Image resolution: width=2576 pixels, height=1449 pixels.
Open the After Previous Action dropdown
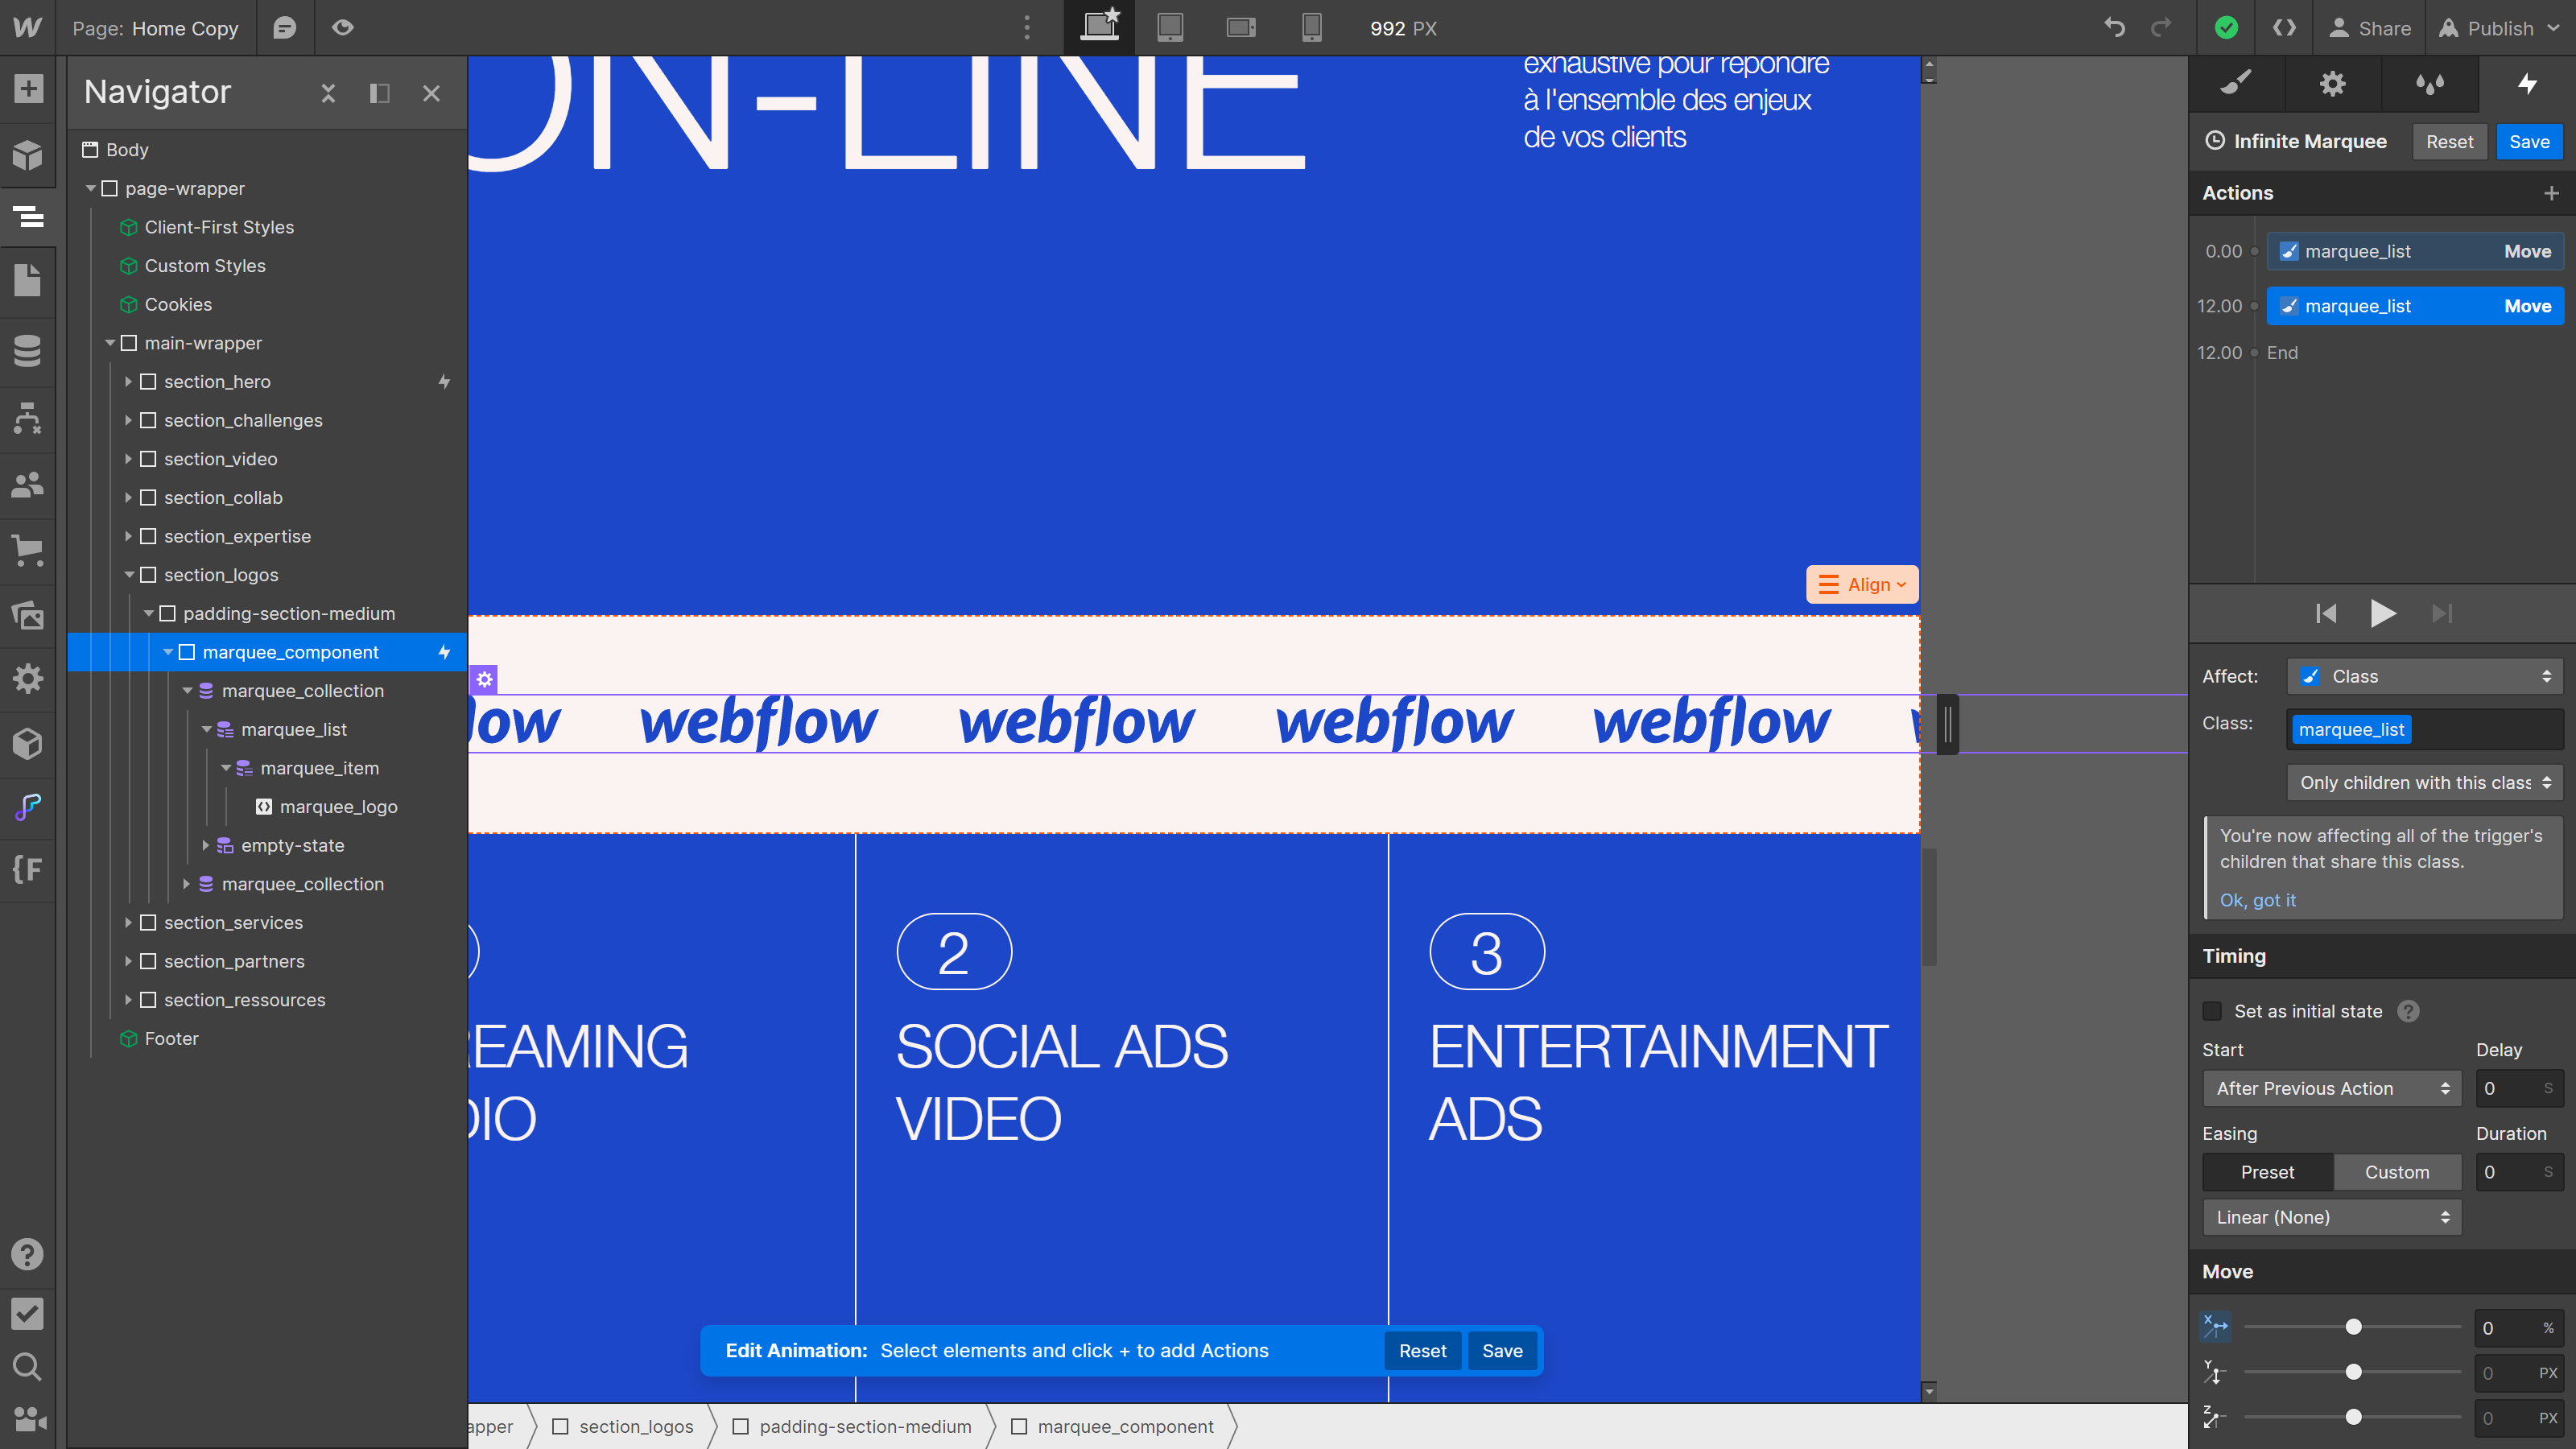[2332, 1088]
